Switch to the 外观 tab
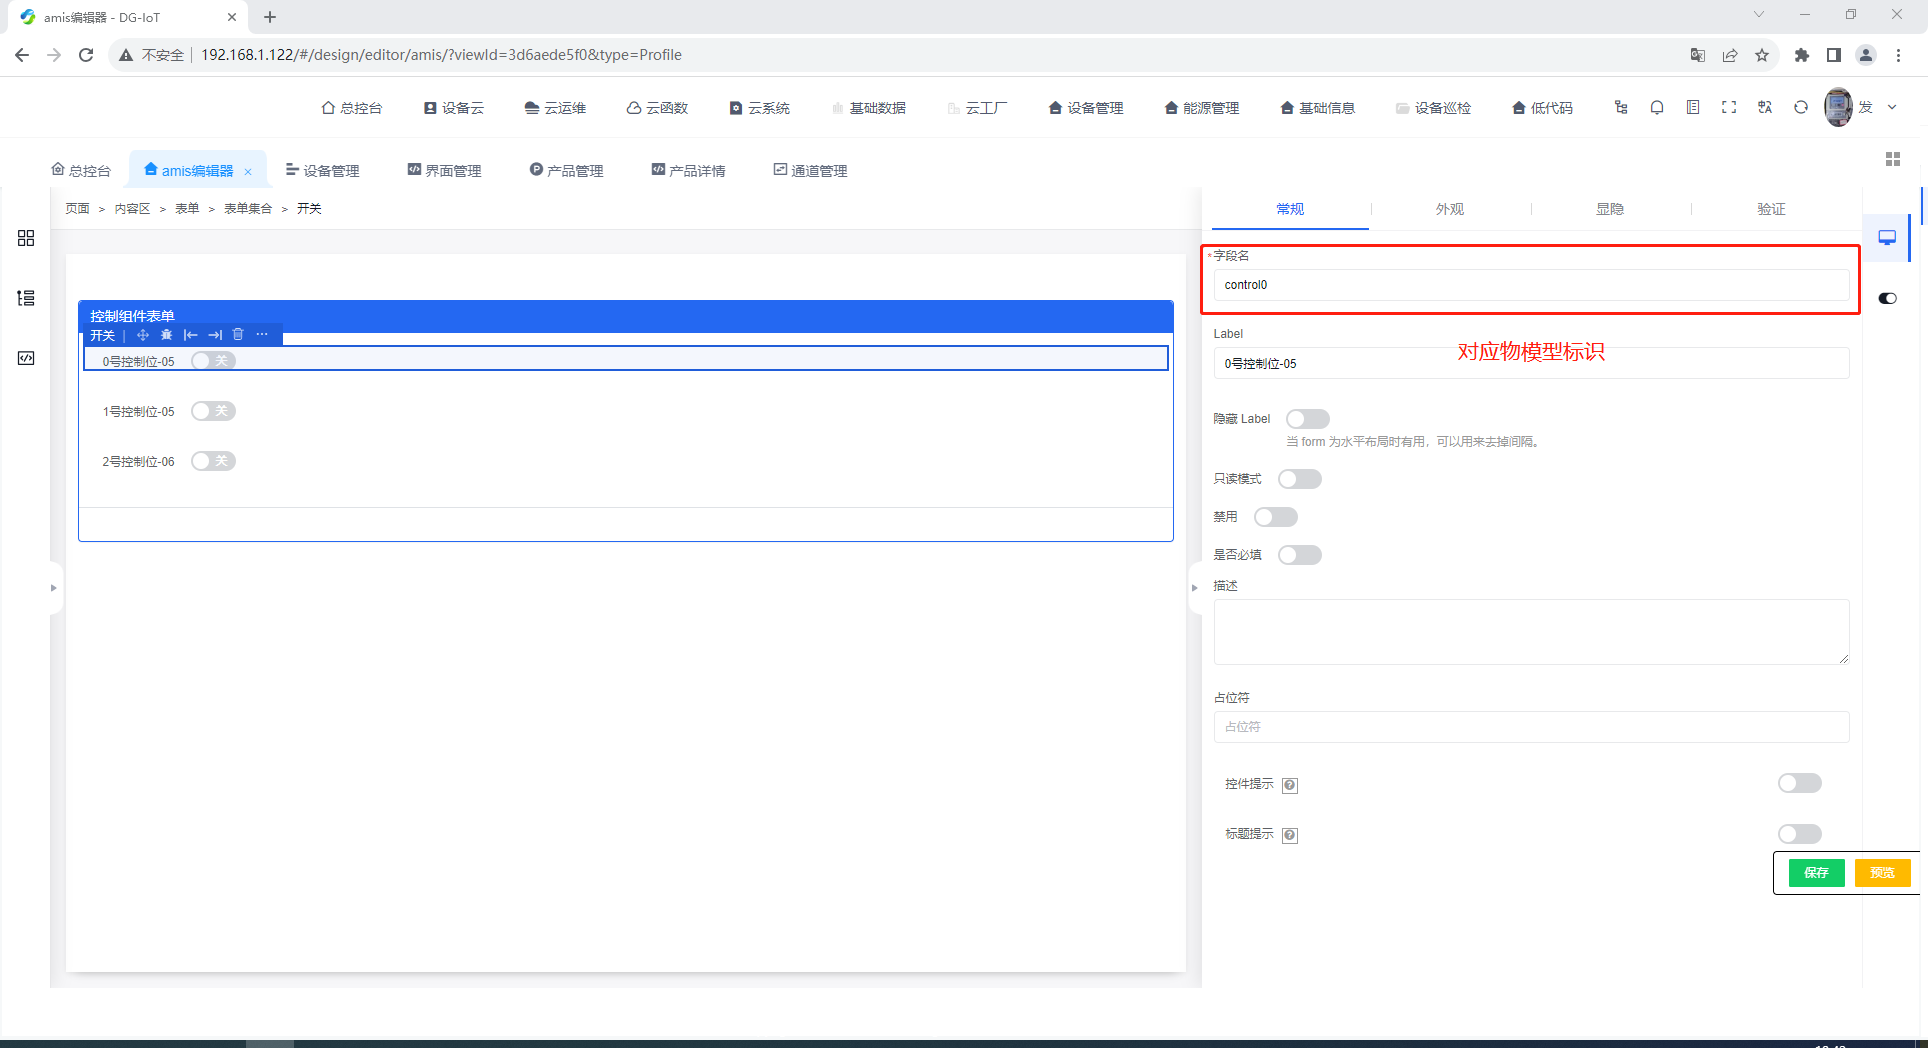 1450,209
